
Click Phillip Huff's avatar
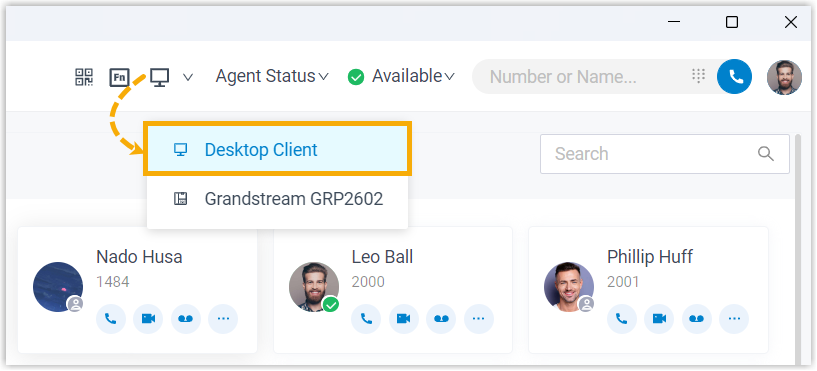(x=569, y=287)
